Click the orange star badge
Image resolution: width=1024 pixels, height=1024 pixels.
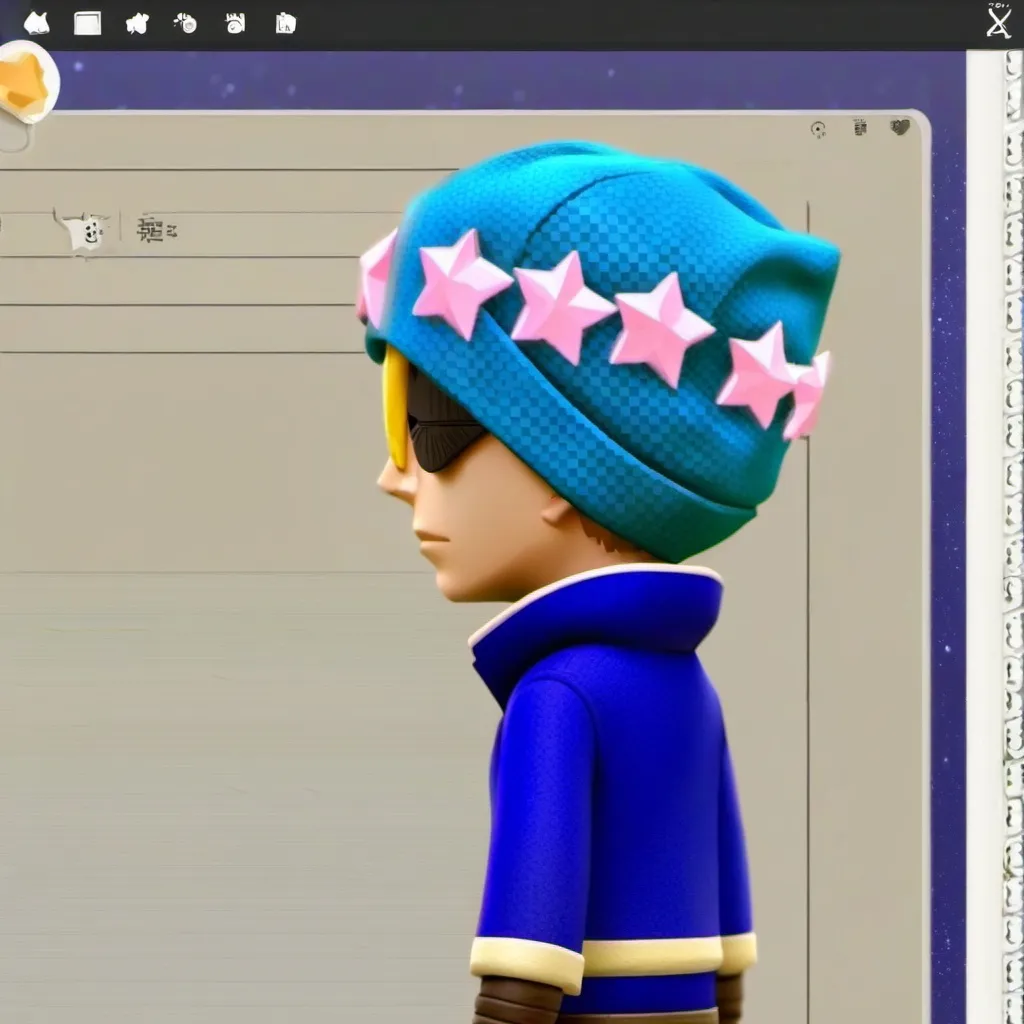pos(26,82)
